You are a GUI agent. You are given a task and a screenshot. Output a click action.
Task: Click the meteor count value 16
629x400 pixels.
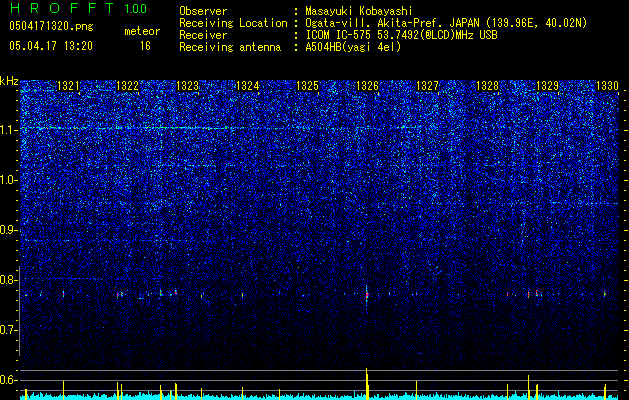pos(145,46)
